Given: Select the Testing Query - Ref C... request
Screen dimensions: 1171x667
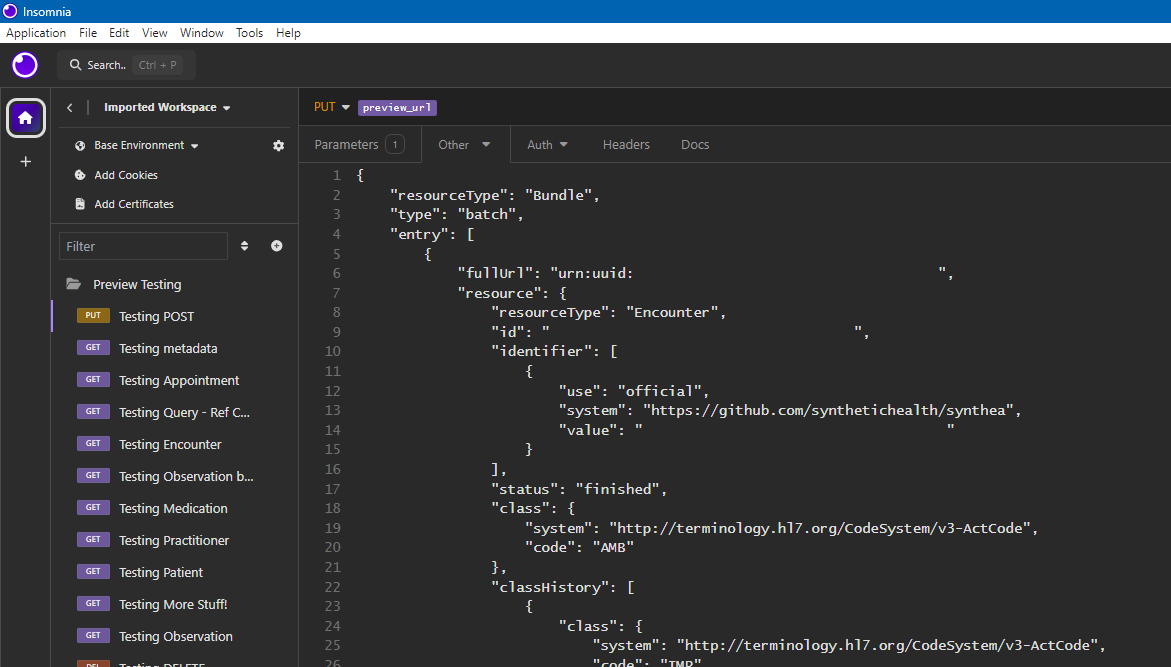Looking at the screenshot, I should 184,412.
